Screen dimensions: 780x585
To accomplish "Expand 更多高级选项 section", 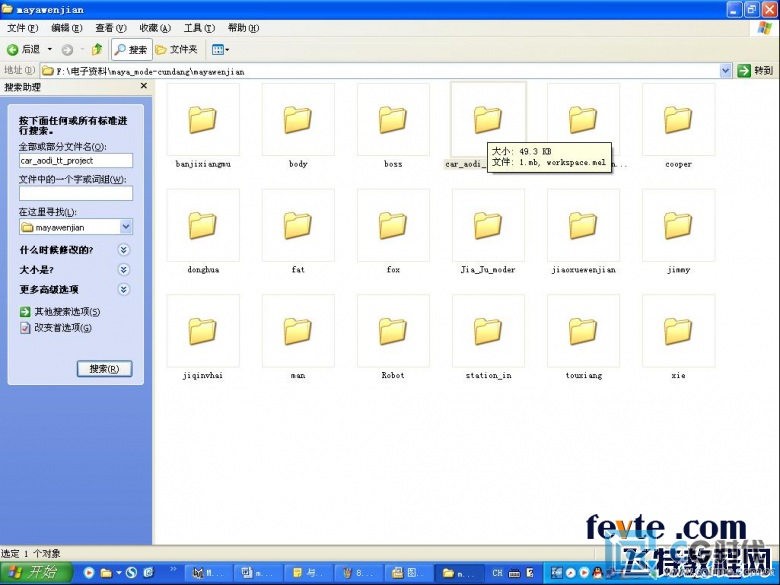I will pos(124,290).
